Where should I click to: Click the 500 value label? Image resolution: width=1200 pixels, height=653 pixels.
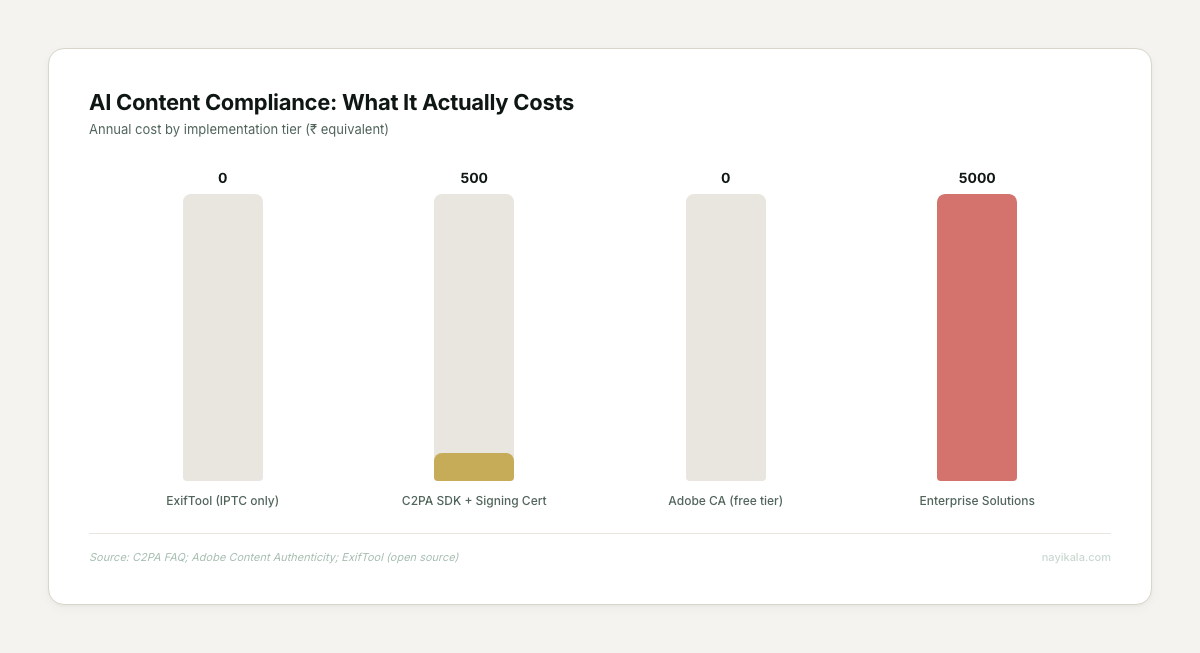474,178
